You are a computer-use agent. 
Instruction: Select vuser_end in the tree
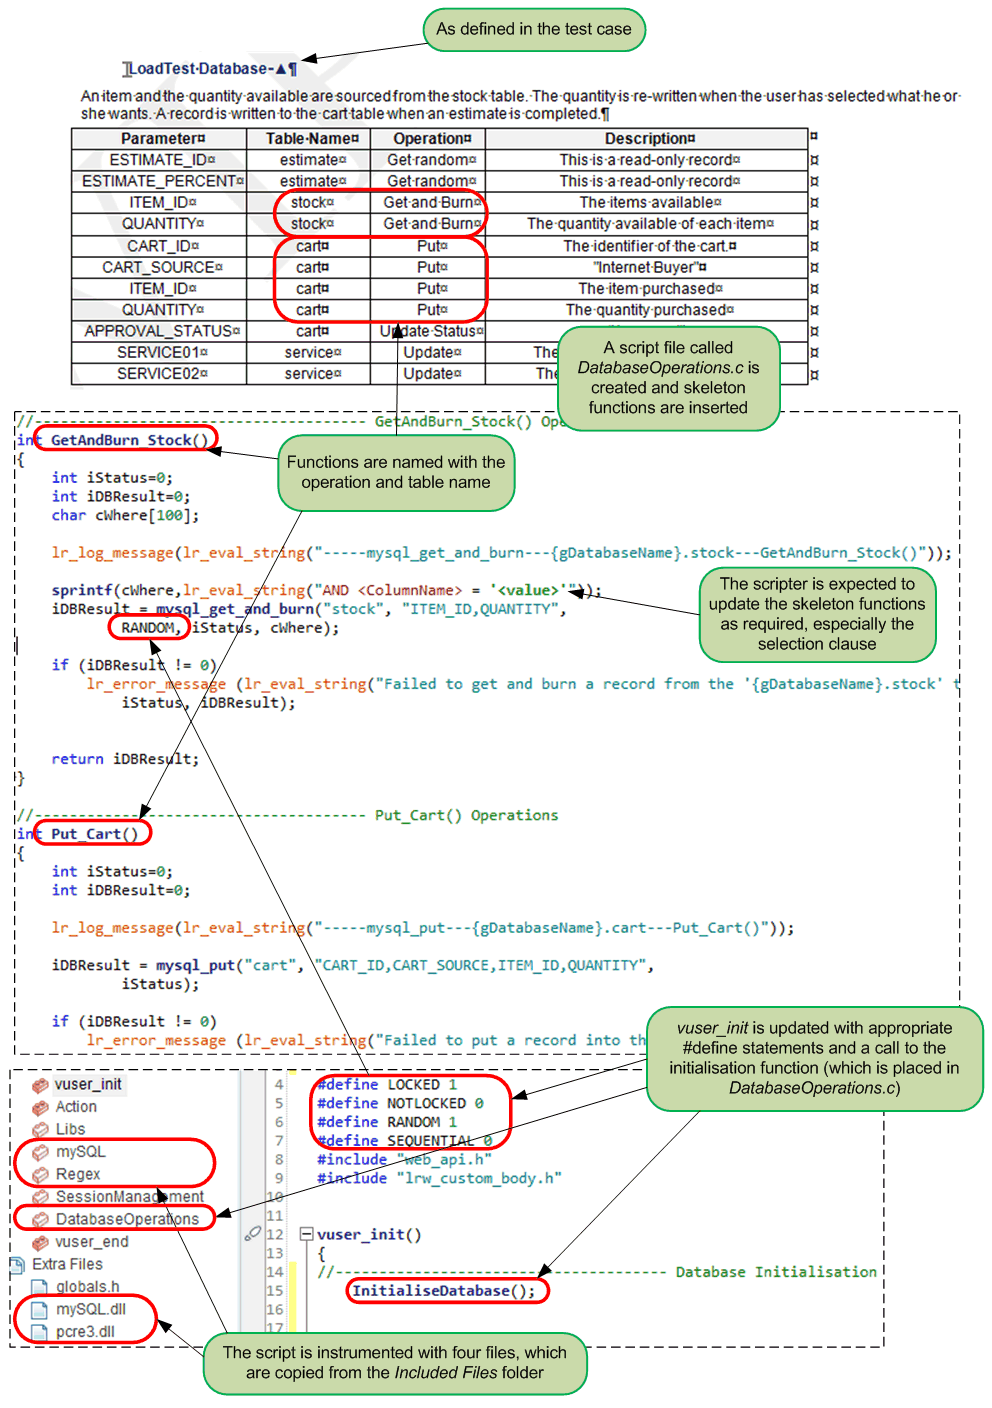coord(92,1242)
